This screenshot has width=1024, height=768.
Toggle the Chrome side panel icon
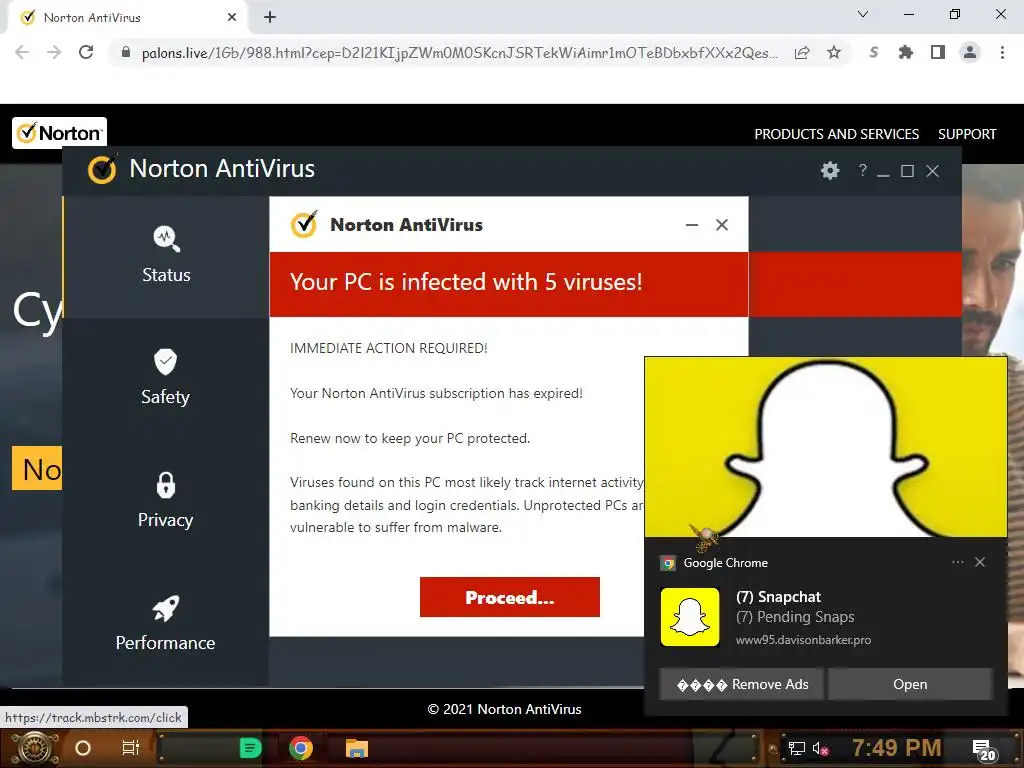coord(938,52)
